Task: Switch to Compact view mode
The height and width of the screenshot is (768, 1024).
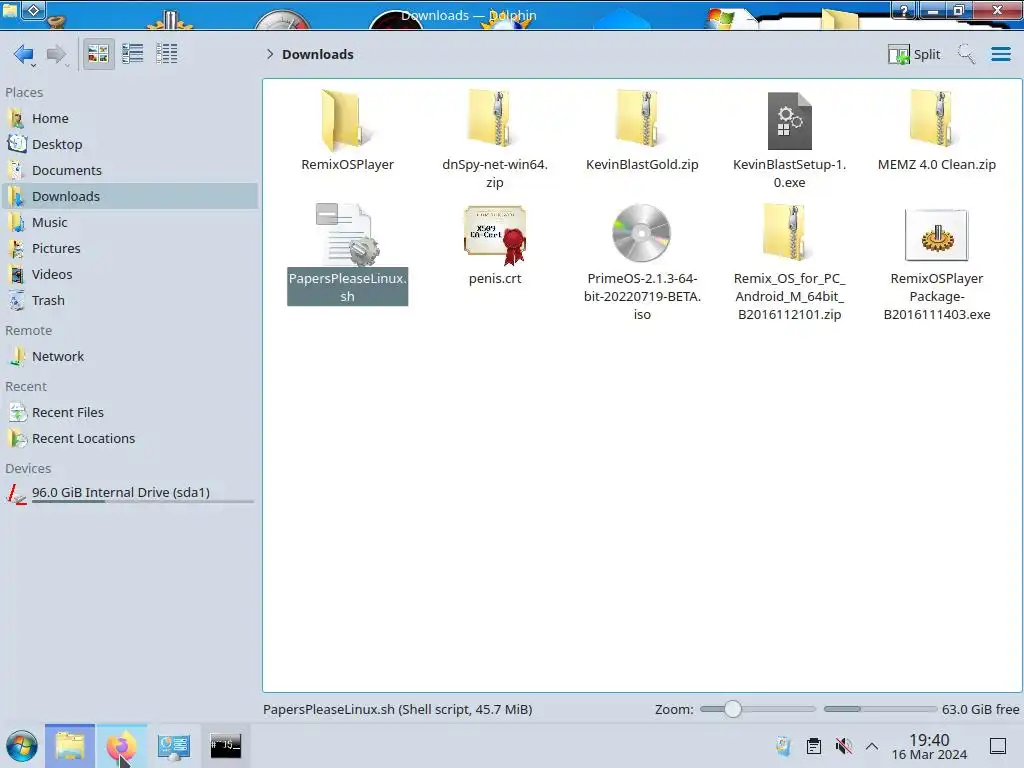Action: click(133, 54)
